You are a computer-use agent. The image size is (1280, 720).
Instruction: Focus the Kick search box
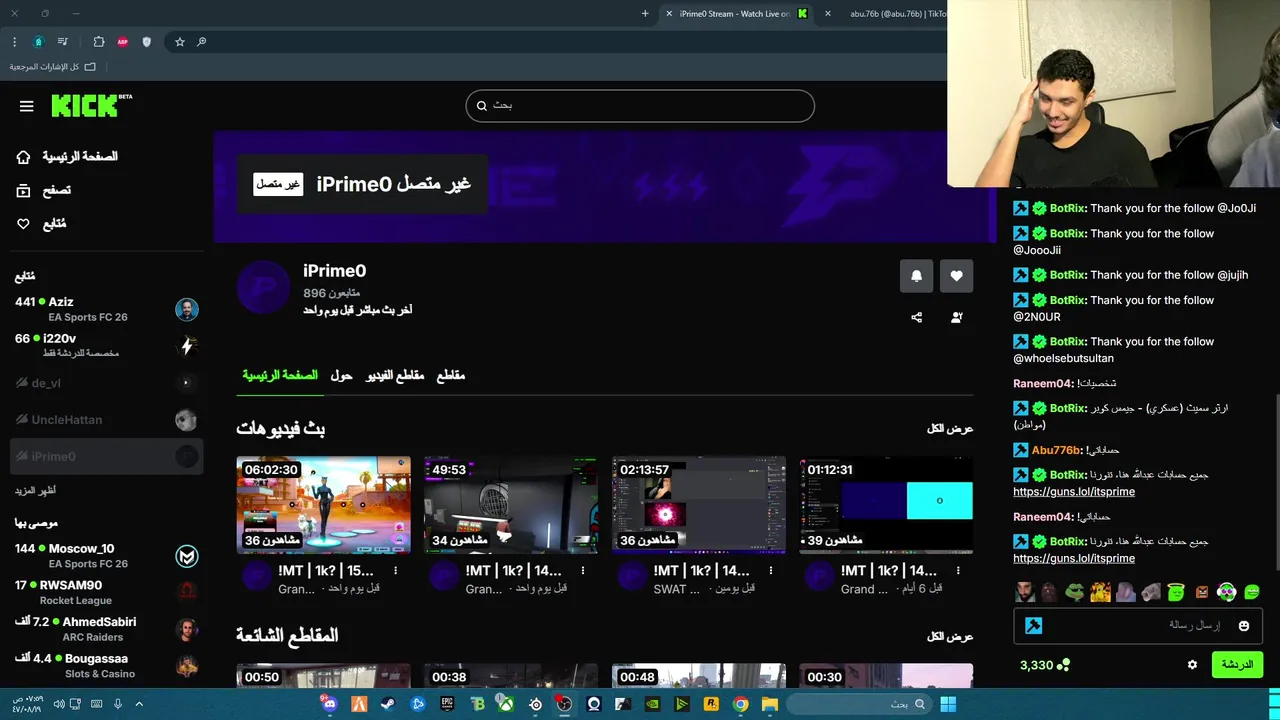click(x=640, y=106)
